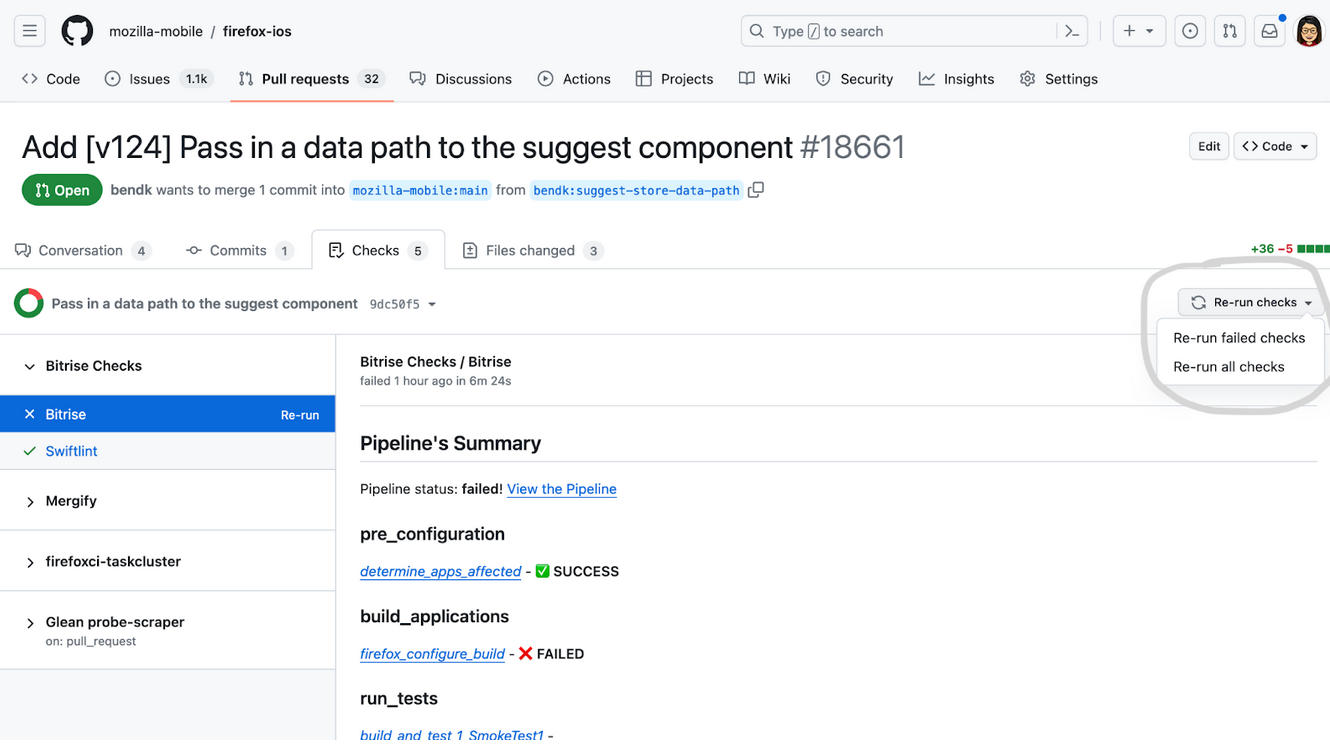
Task: Open the Actions tab
Action: click(x=574, y=79)
